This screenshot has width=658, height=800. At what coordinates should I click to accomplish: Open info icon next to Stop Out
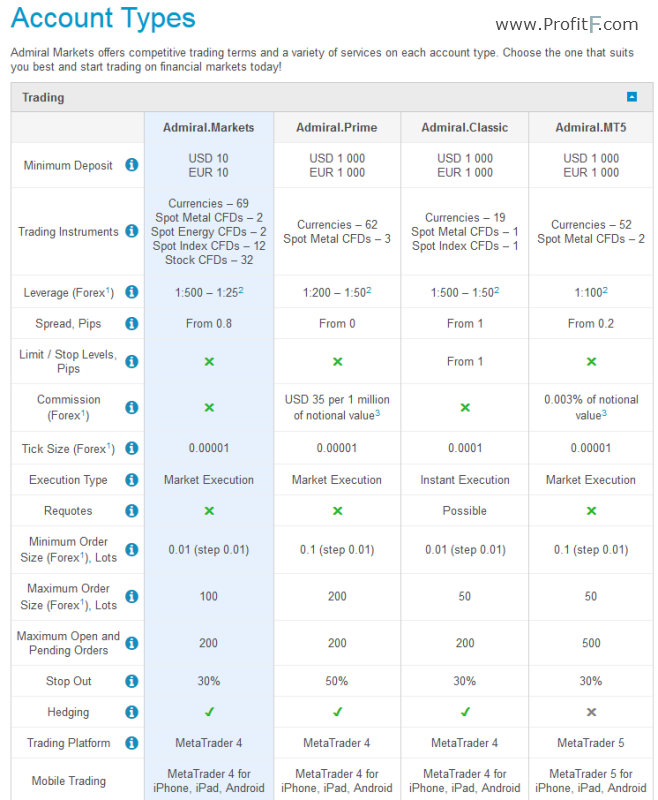[132, 681]
